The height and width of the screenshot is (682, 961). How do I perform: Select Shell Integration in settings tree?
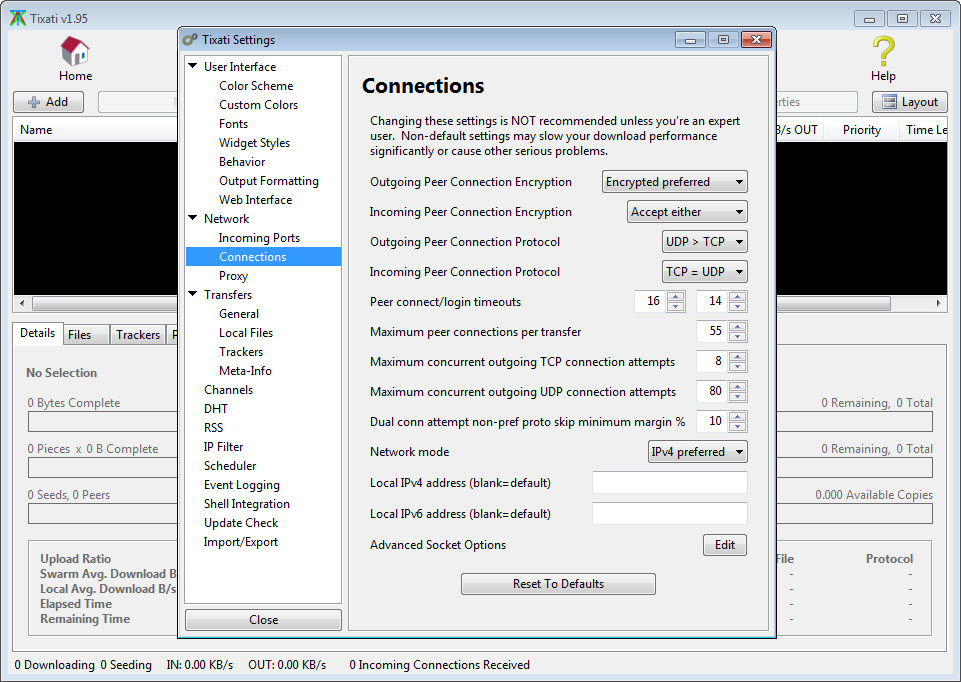coord(247,504)
